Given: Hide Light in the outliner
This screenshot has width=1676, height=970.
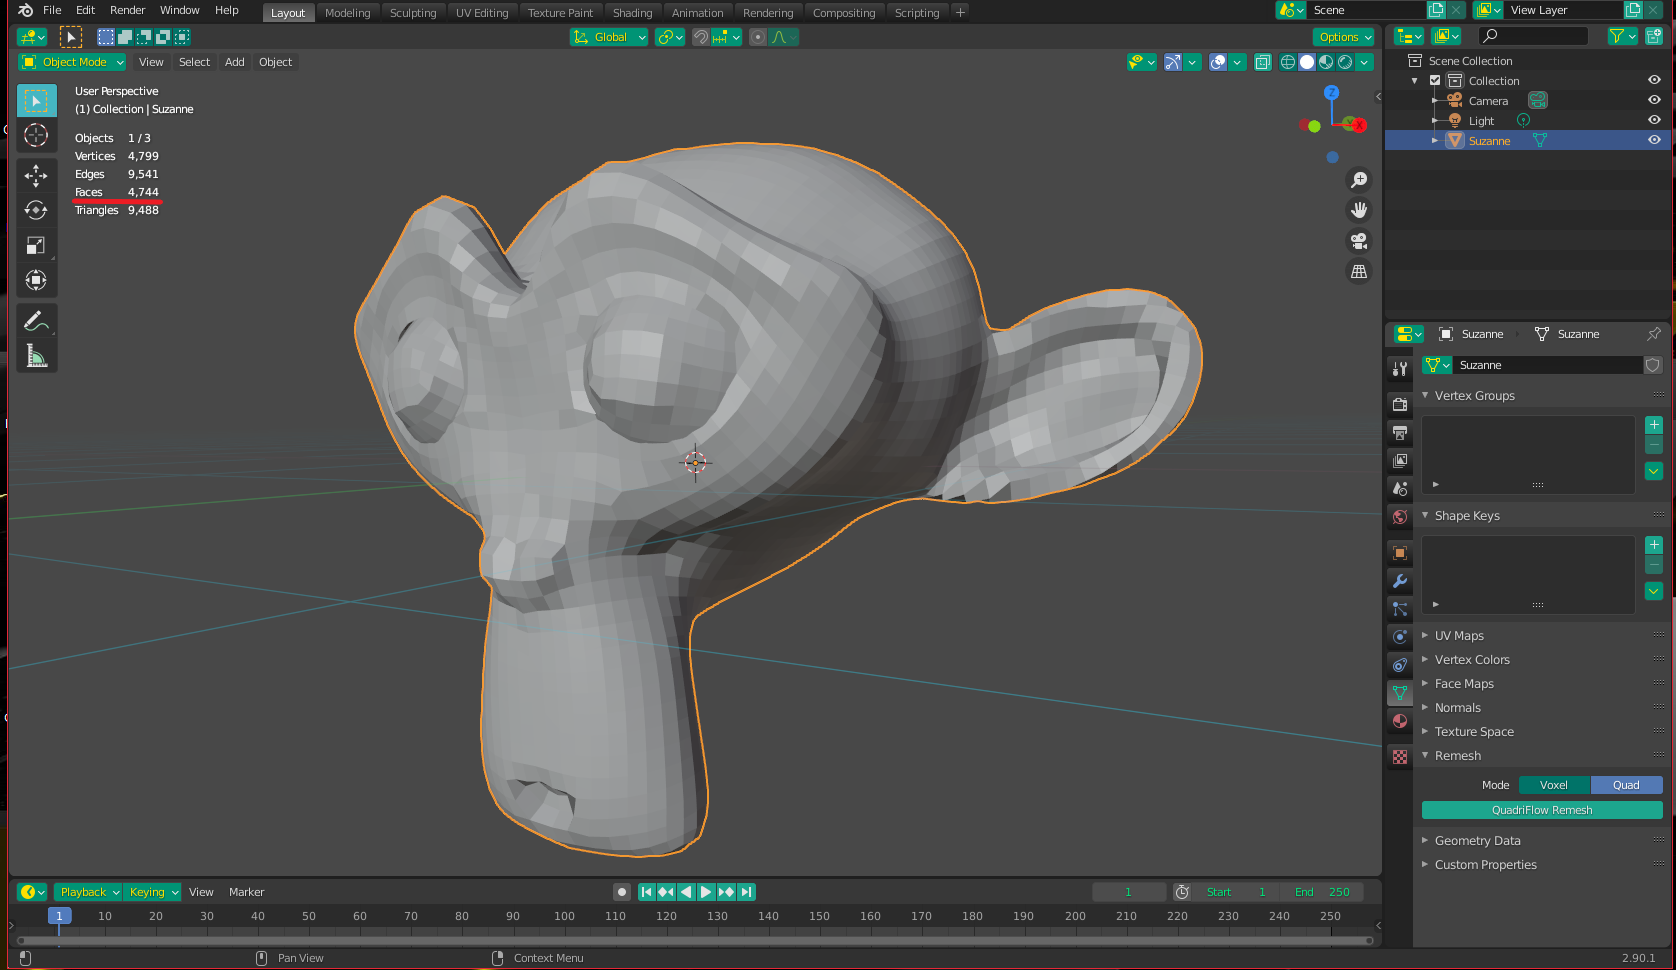Looking at the screenshot, I should (1654, 120).
